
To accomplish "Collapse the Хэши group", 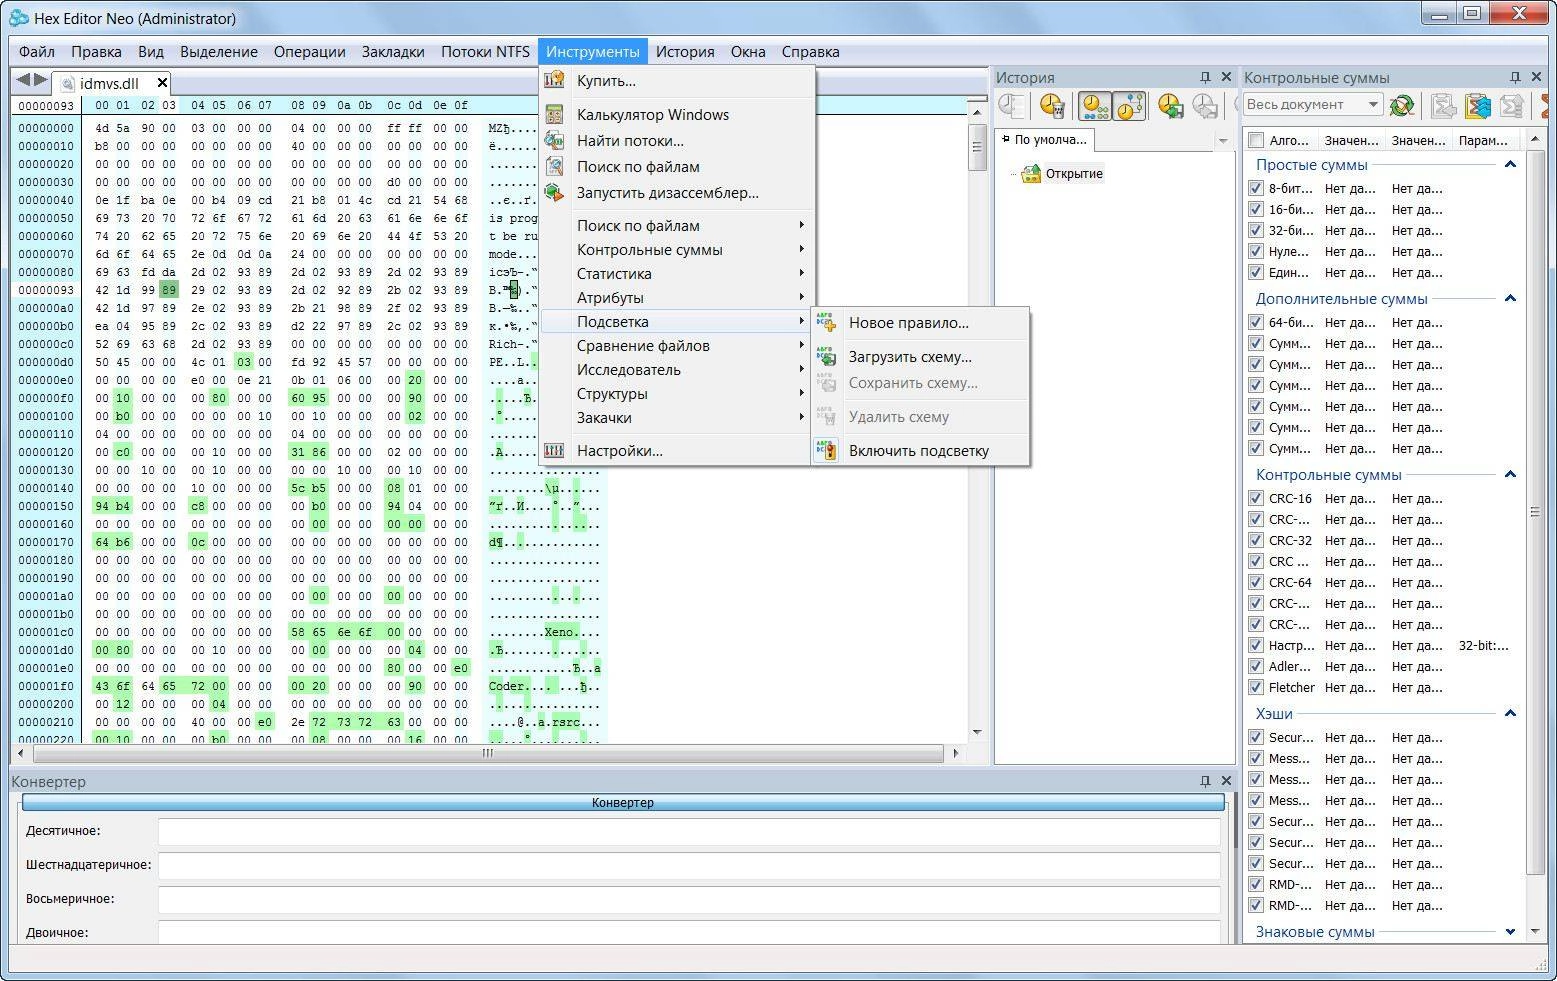I will [1510, 713].
